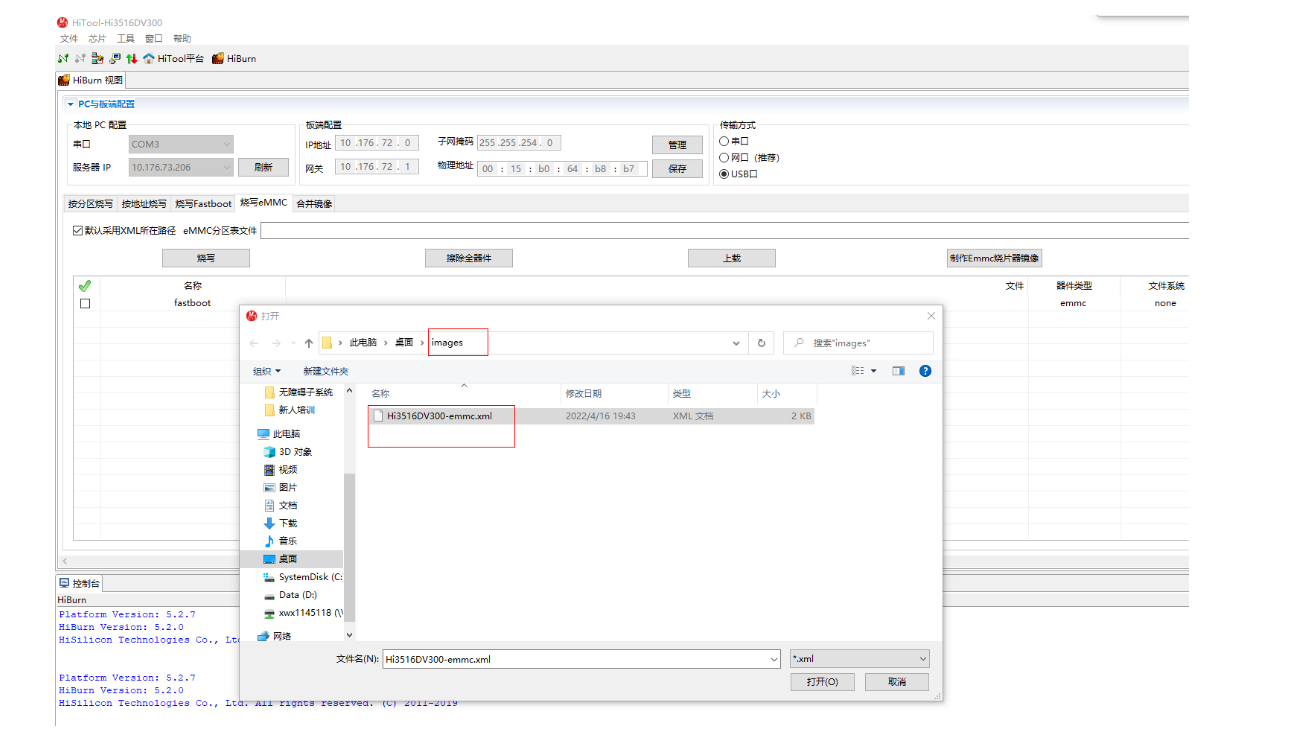Switch to the 烧写Fastboot tab
Image resolution: width=1300 pixels, height=731 pixels.
(x=203, y=204)
